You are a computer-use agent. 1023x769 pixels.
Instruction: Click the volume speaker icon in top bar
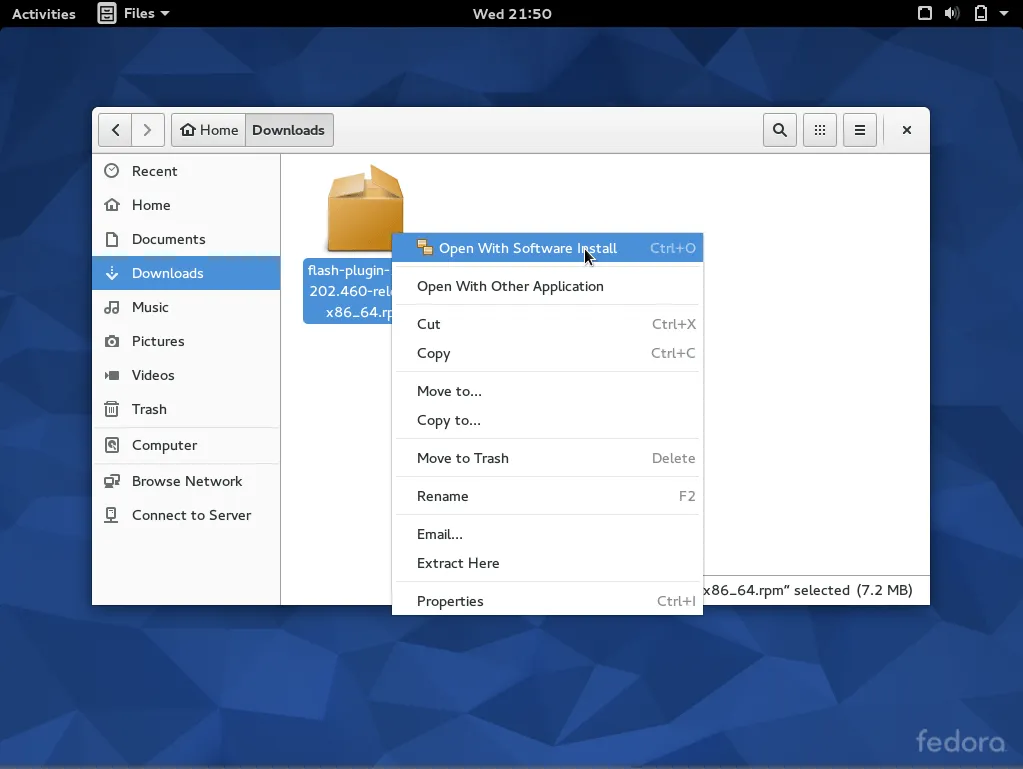coord(952,14)
